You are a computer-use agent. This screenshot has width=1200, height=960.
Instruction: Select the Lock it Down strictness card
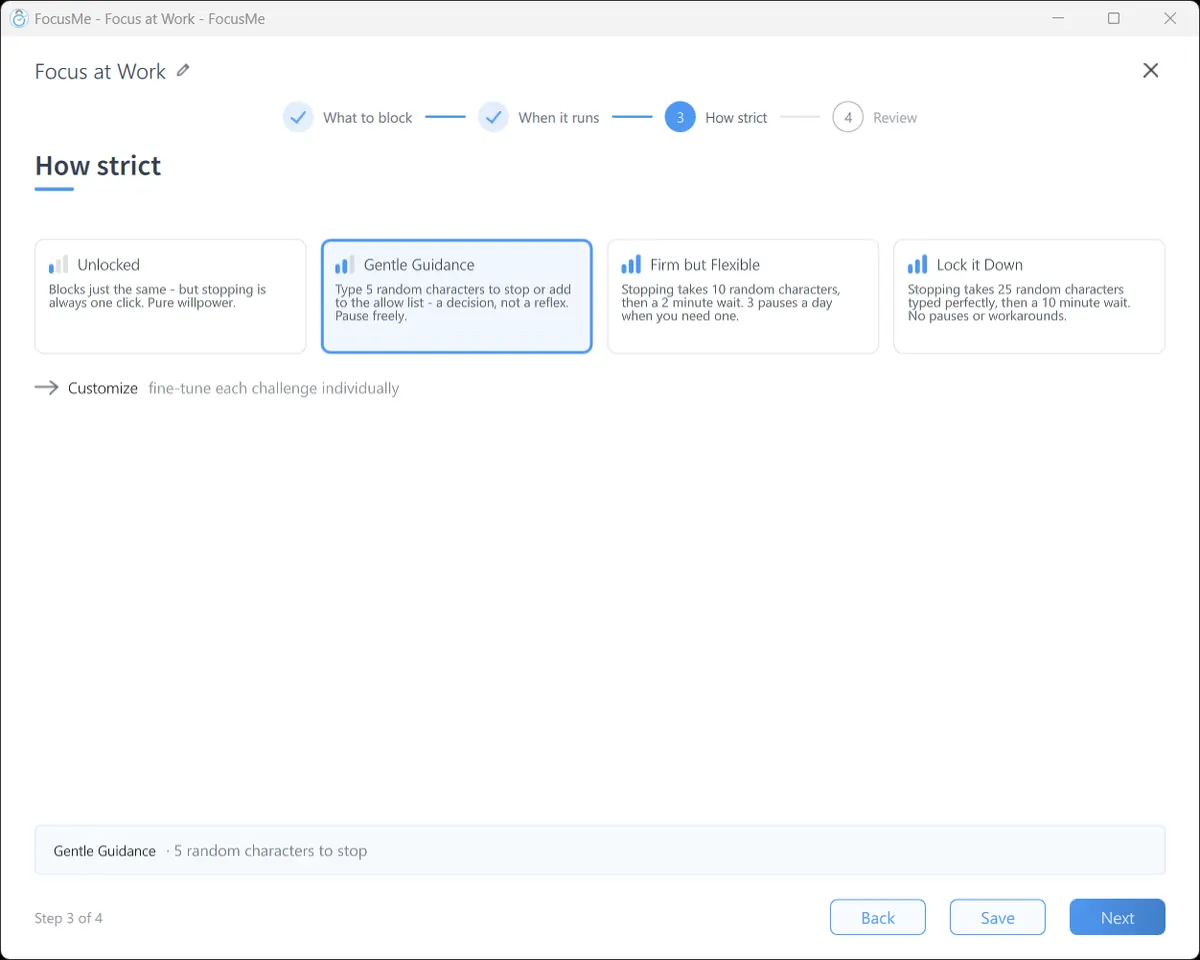point(1029,296)
